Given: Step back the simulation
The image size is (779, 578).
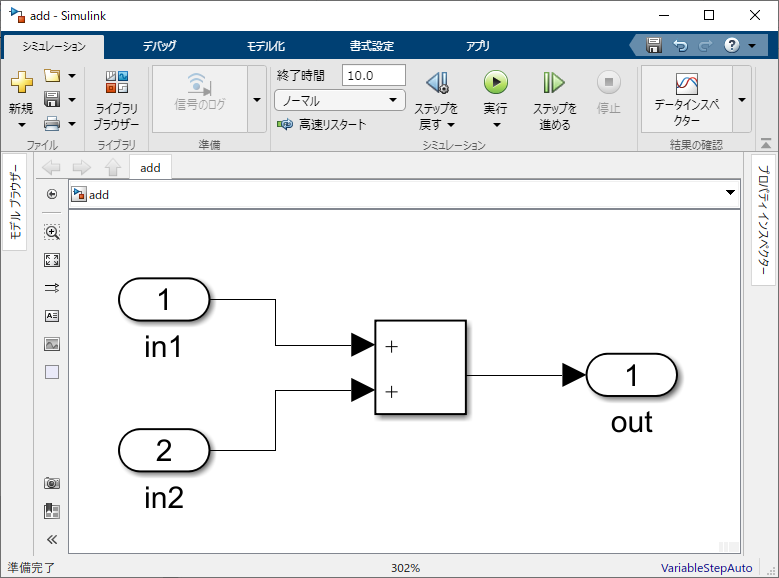Looking at the screenshot, I should tap(437, 83).
